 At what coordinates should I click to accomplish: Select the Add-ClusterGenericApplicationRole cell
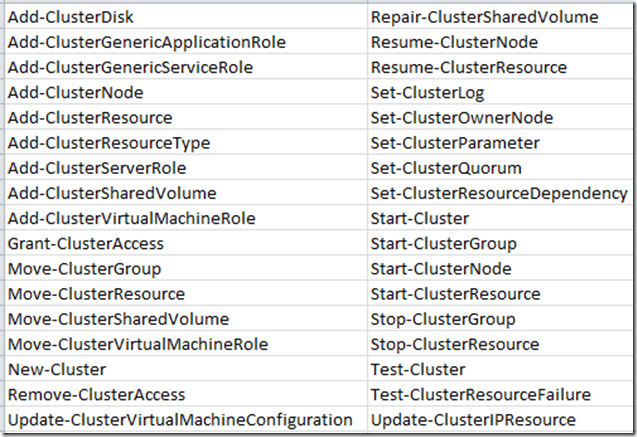[146, 42]
